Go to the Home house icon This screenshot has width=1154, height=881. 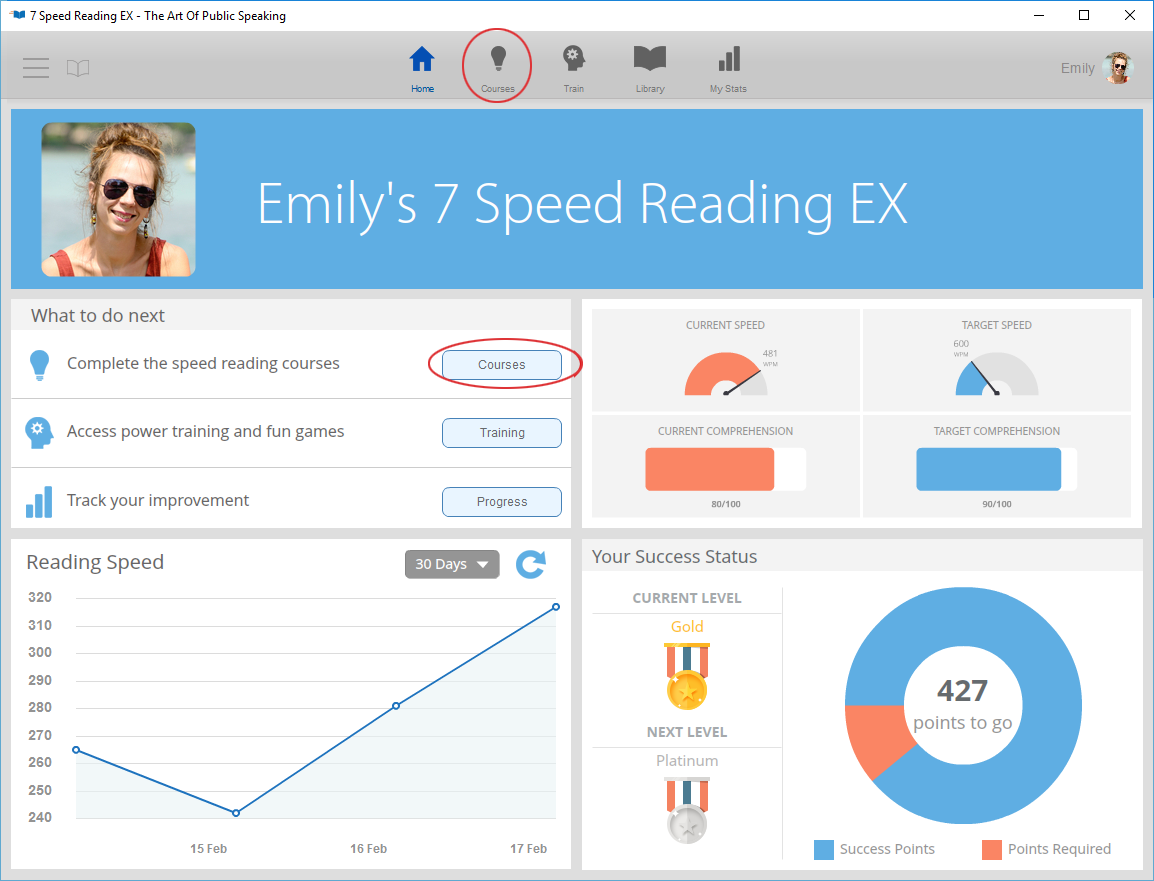422,60
